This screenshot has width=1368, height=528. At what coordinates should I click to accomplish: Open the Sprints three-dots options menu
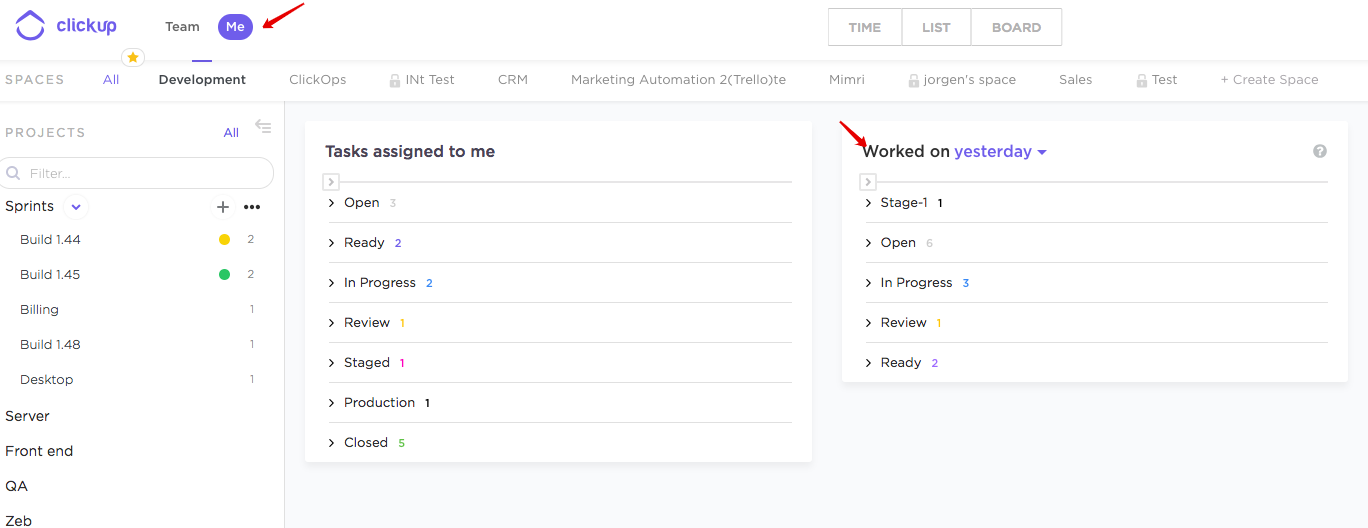[252, 207]
